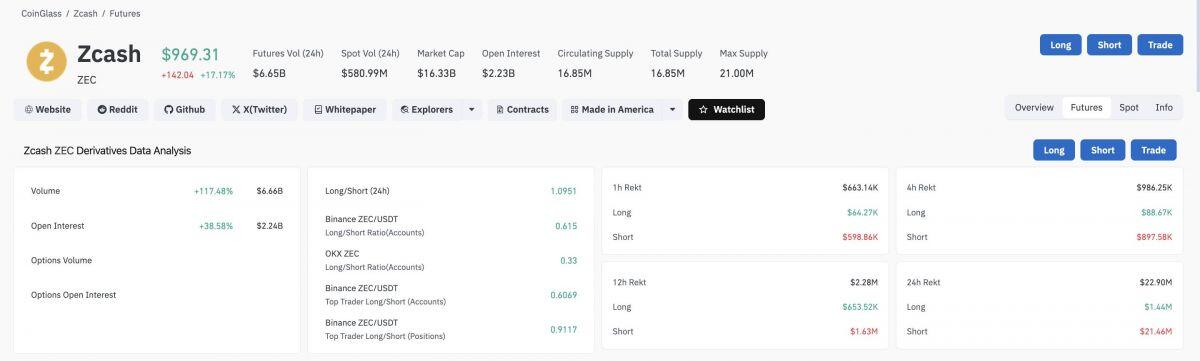Click the 1h Rekt $663.14K value
The width and height of the screenshot is (1200, 361).
pos(860,187)
